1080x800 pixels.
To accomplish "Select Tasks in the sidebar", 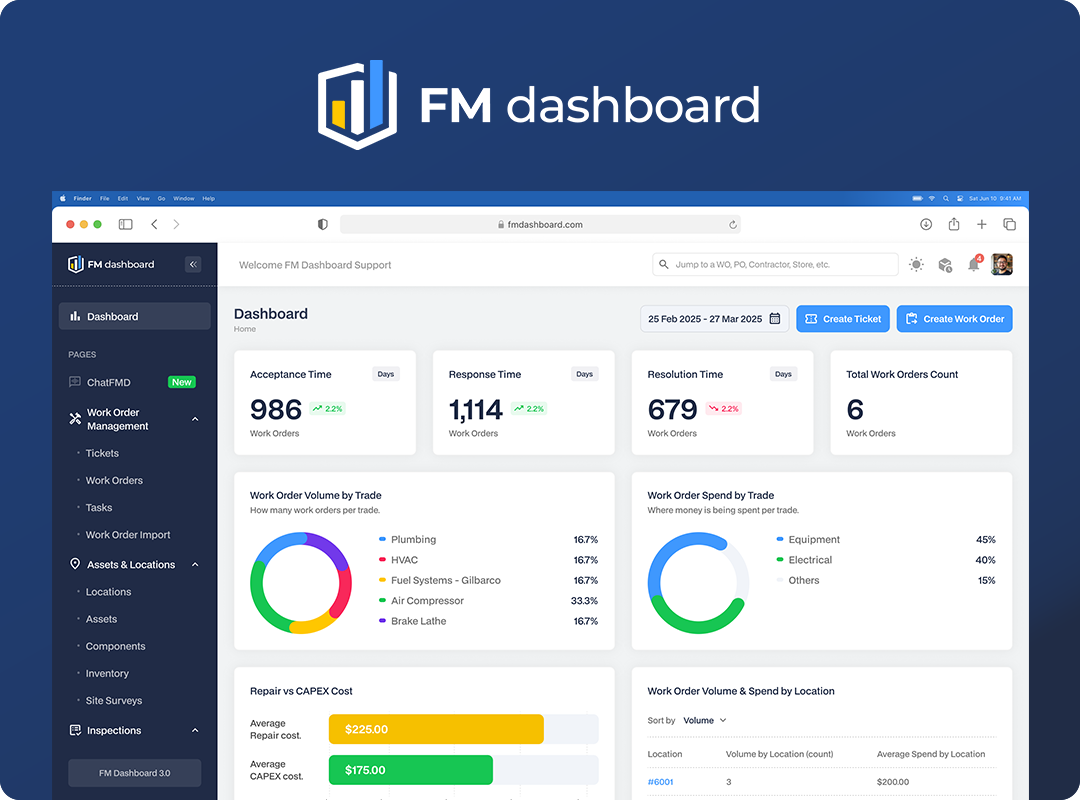I will (98, 508).
